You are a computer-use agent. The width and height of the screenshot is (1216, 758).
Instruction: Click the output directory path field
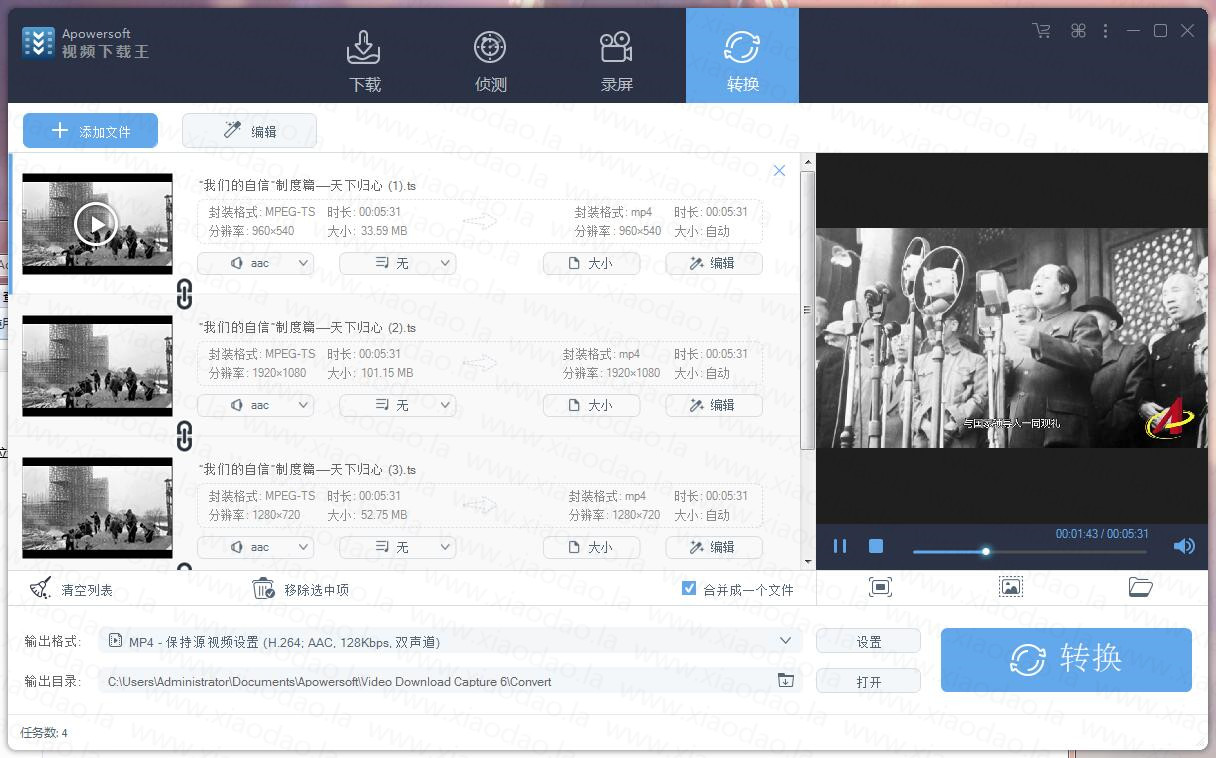(452, 681)
